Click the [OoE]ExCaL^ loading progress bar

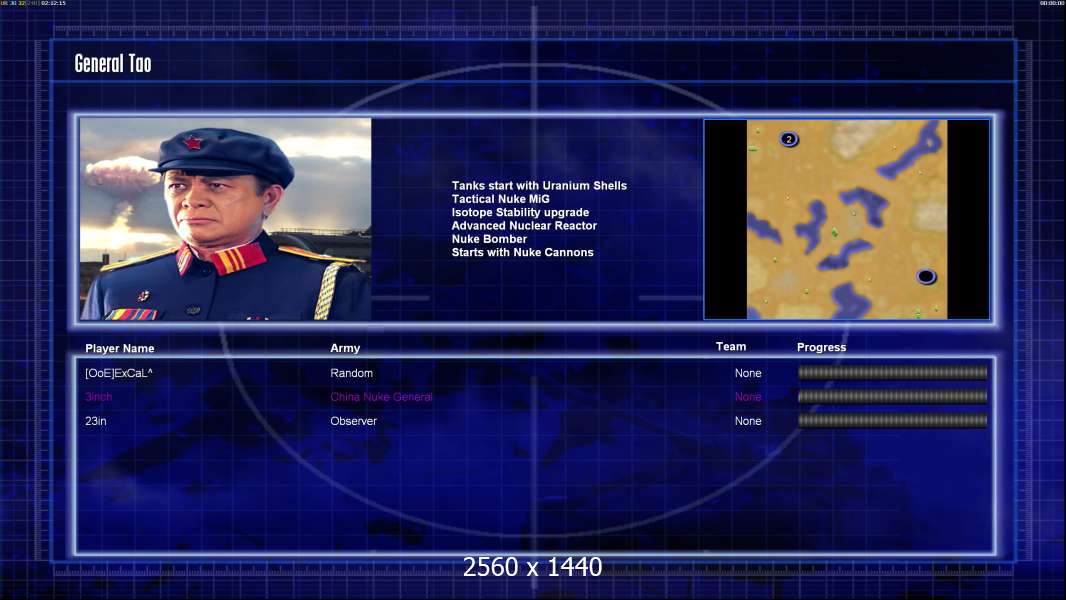(x=893, y=372)
